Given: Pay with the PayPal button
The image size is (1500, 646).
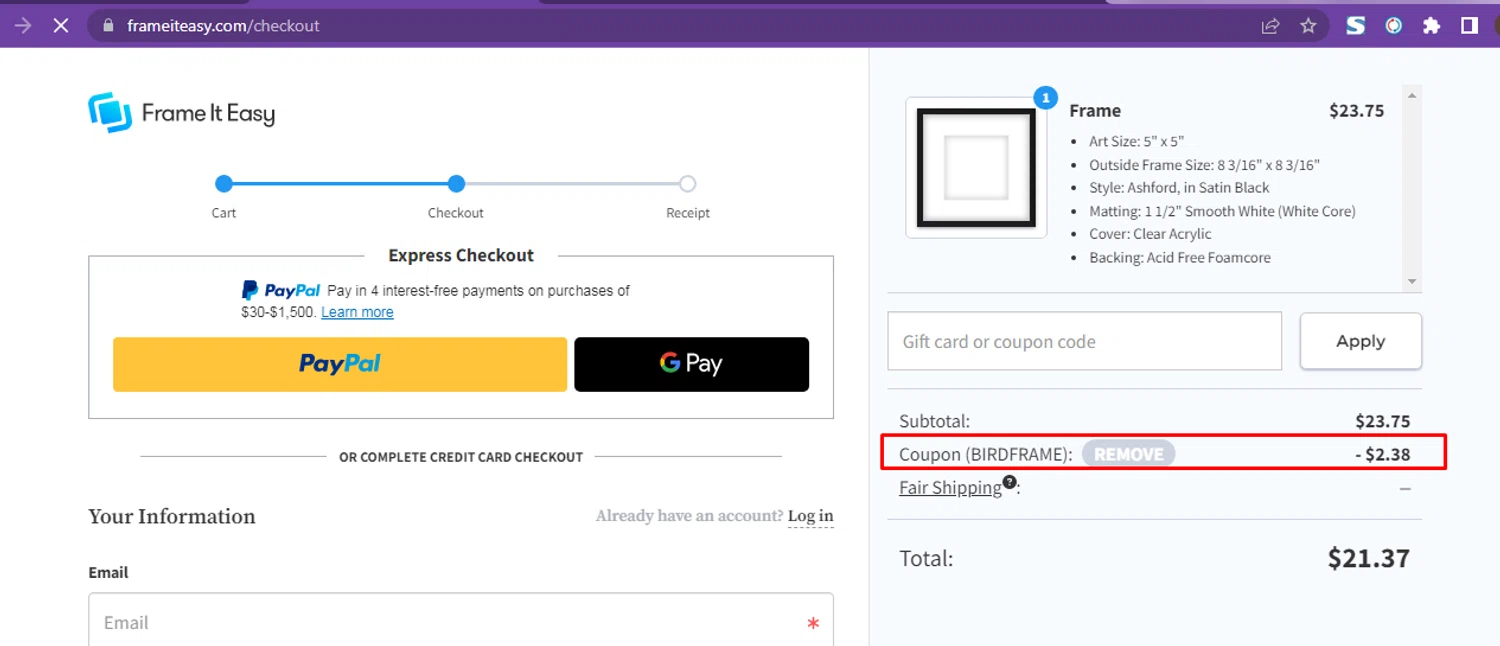Looking at the screenshot, I should pos(340,364).
